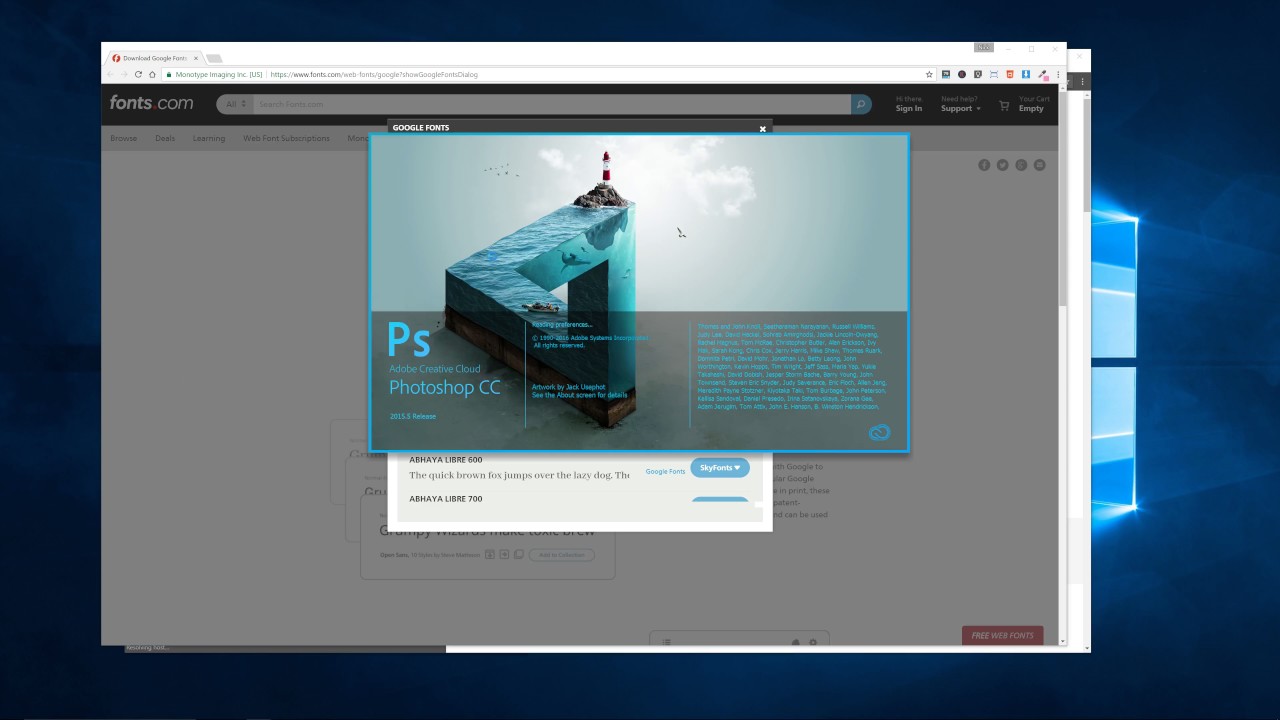Click the green secure padlock icon
Viewport: 1280px width, 720px height.
pos(170,74)
